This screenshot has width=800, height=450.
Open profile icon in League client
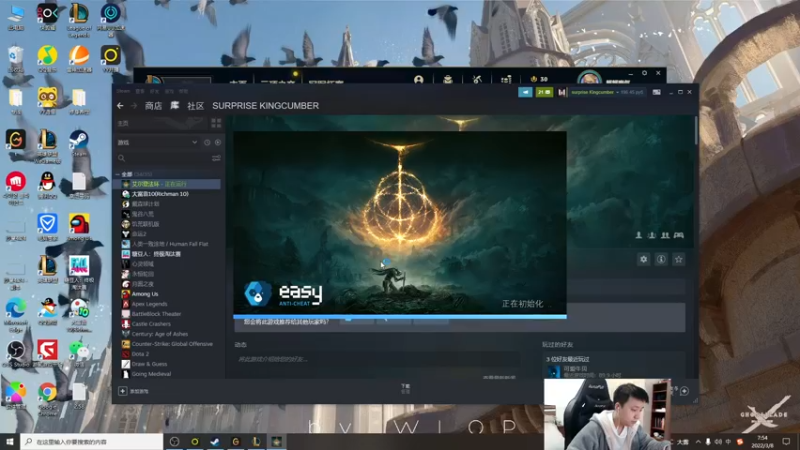[x=419, y=80]
